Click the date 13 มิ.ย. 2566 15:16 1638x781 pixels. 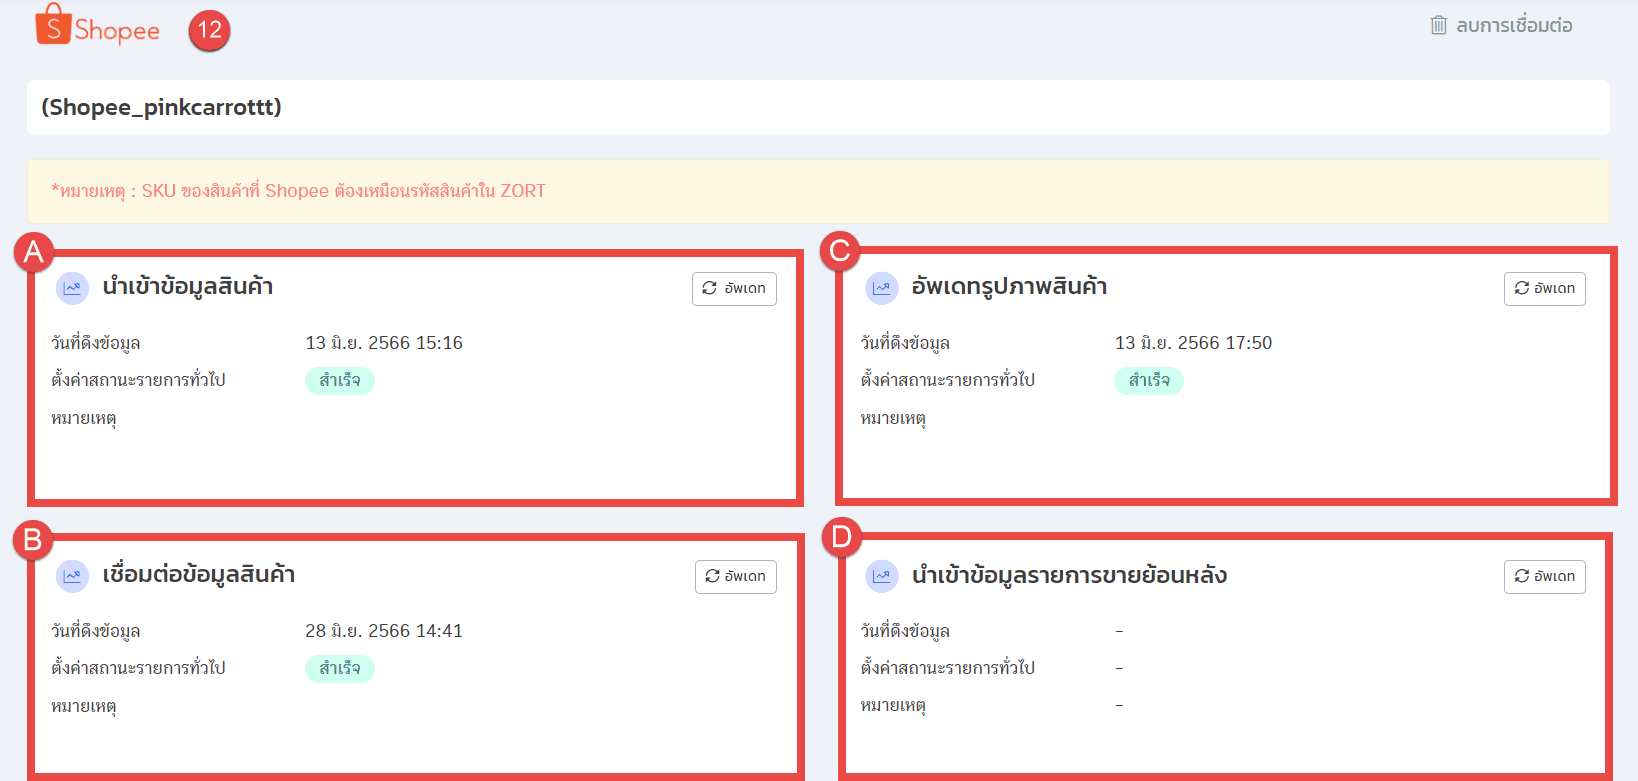(x=384, y=343)
